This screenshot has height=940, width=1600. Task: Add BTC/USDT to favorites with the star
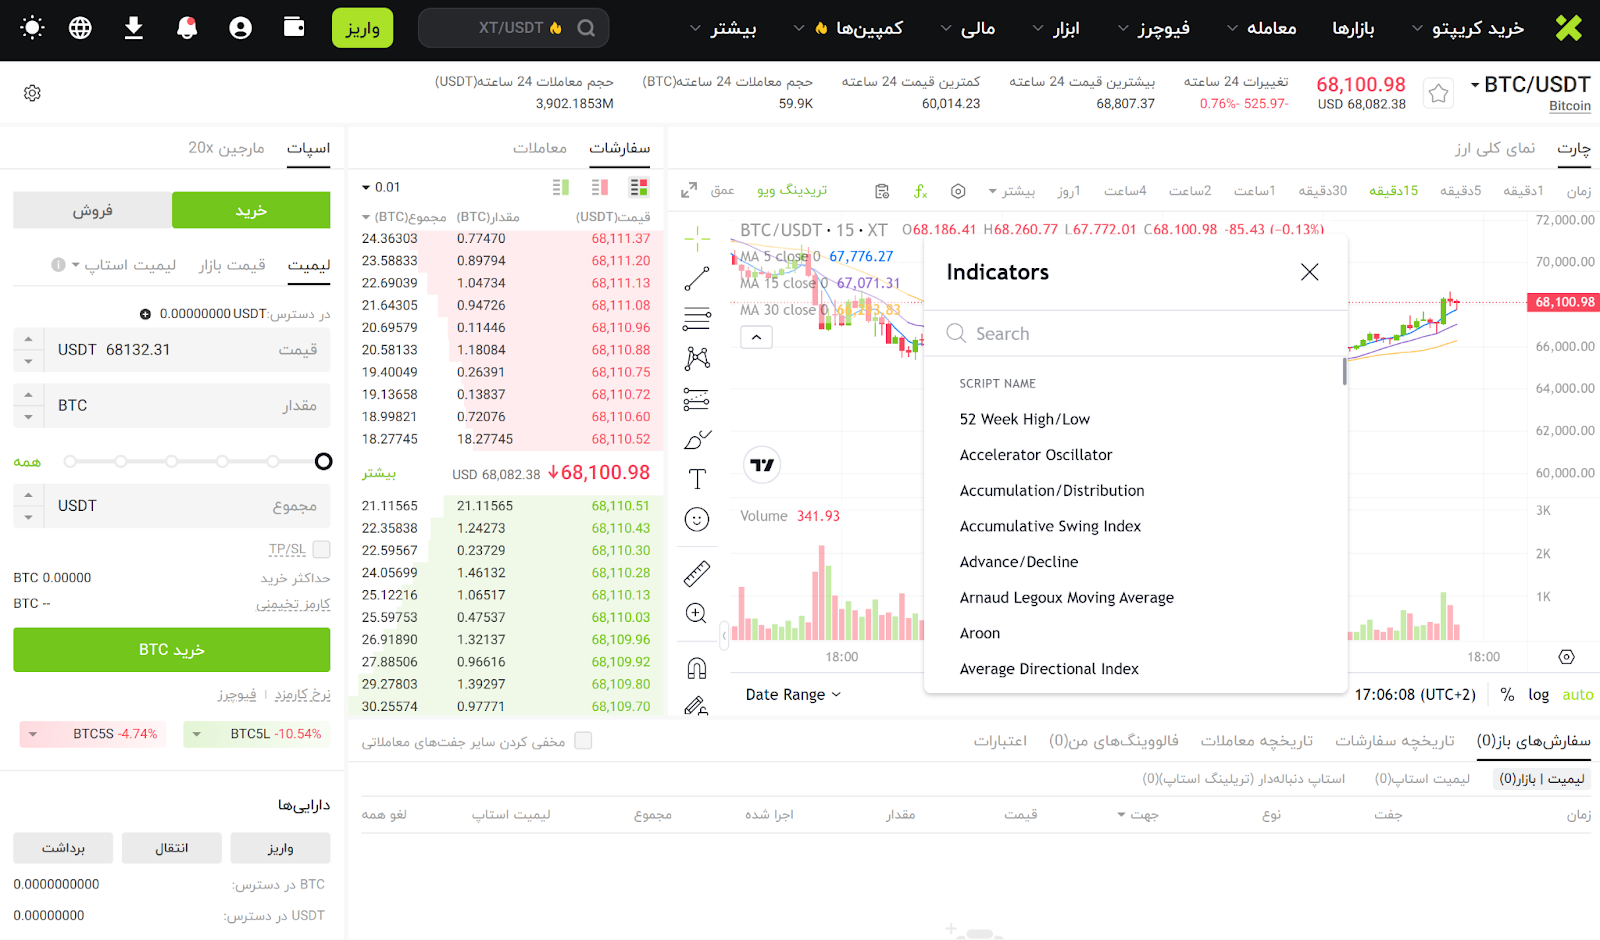pos(1438,93)
